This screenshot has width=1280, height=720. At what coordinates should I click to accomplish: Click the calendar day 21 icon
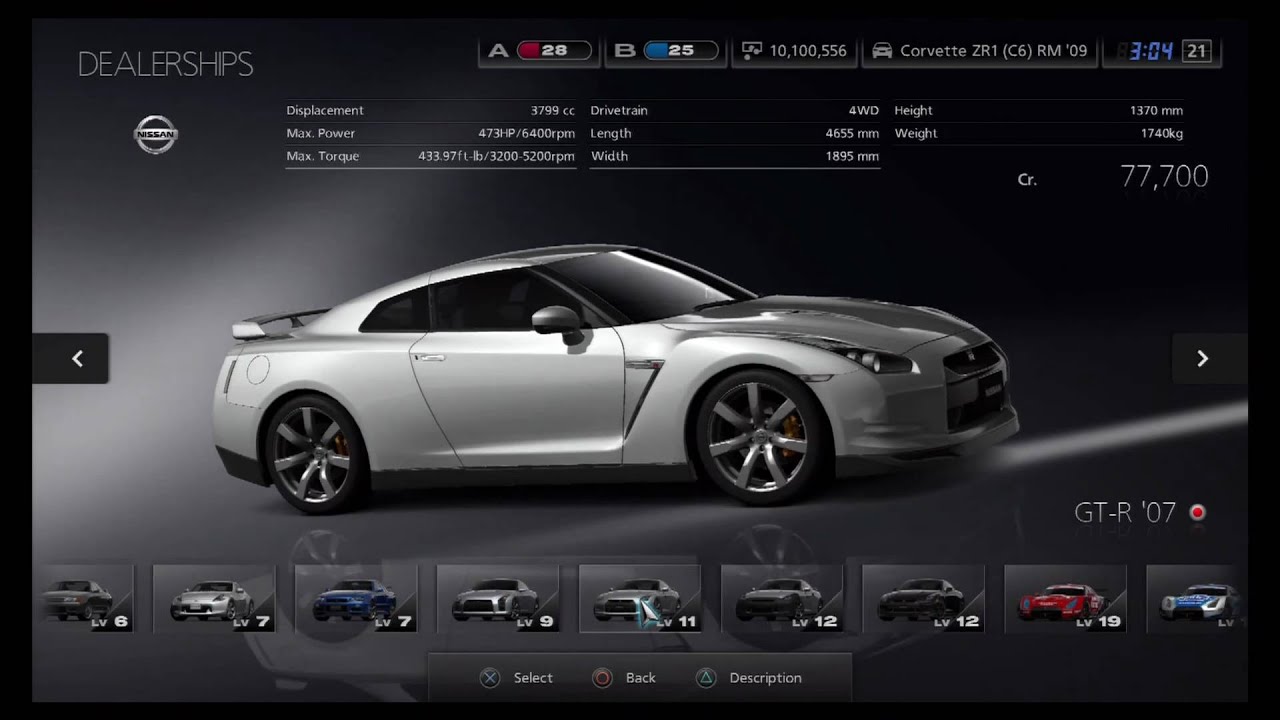coord(1196,51)
